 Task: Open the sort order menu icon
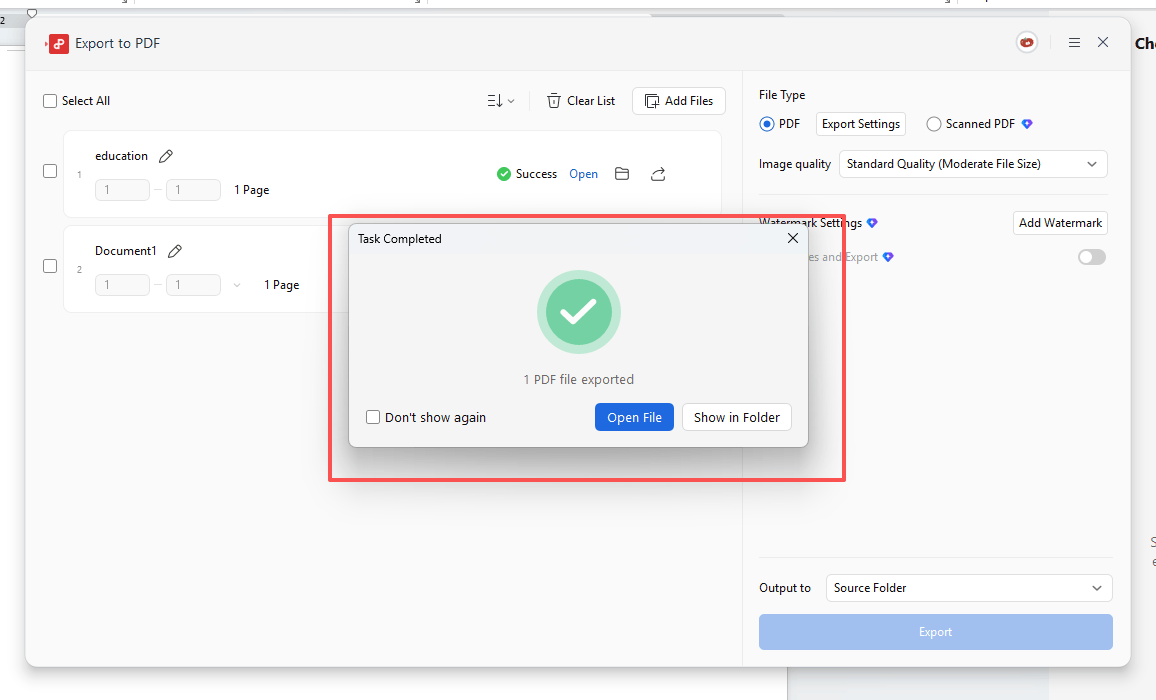pyautogui.click(x=500, y=101)
